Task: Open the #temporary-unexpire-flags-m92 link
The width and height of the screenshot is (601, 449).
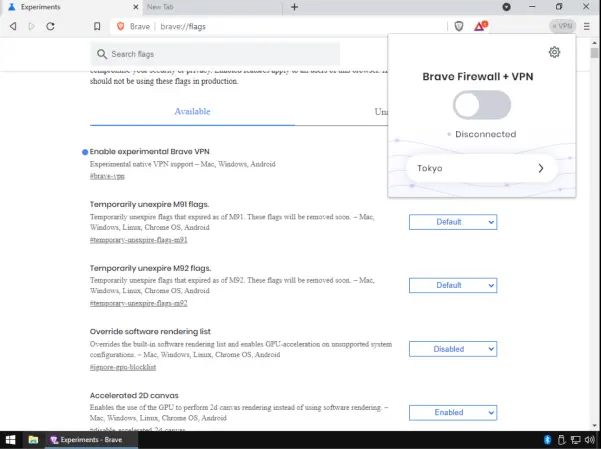Action: (x=138, y=303)
